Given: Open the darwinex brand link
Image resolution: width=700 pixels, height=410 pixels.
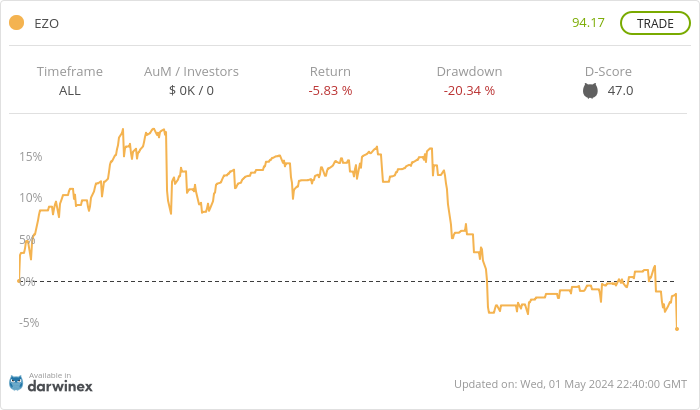Looking at the screenshot, I should point(60,385).
